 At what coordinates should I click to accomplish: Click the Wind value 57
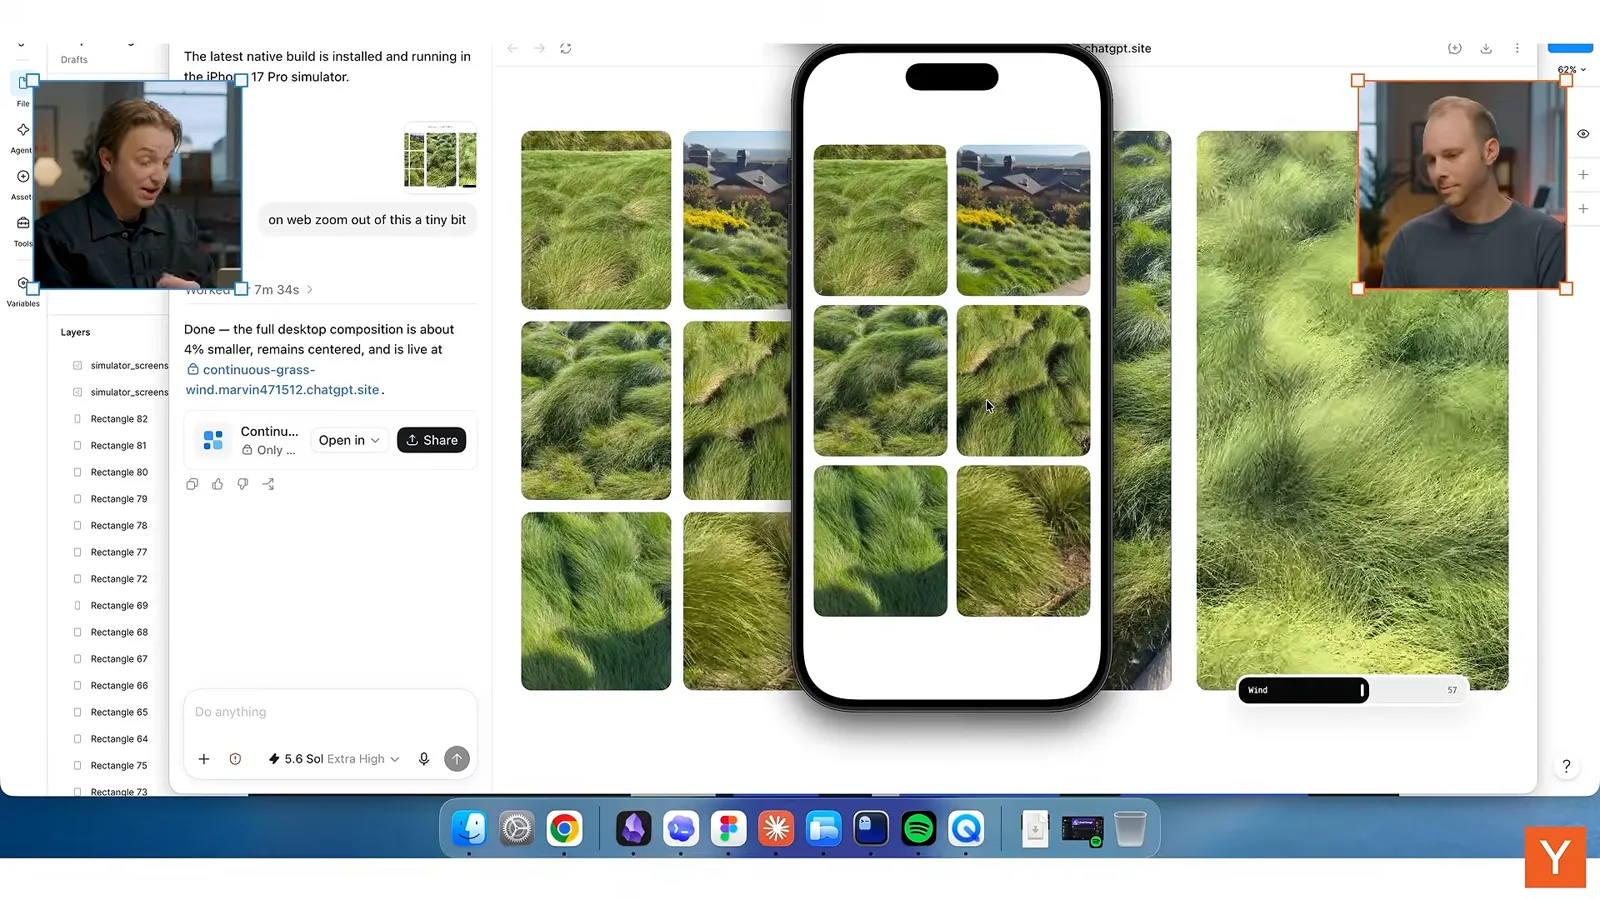1452,690
